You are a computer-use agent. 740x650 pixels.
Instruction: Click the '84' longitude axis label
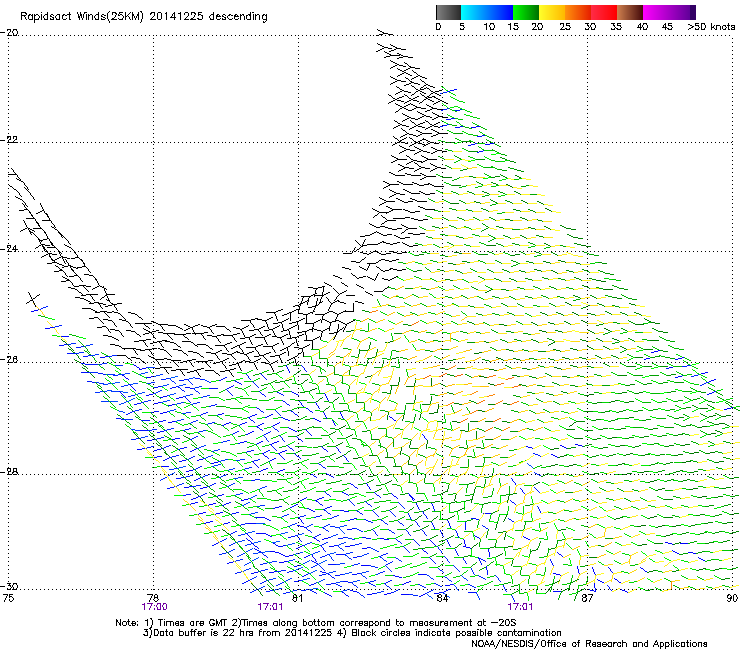coord(442,598)
